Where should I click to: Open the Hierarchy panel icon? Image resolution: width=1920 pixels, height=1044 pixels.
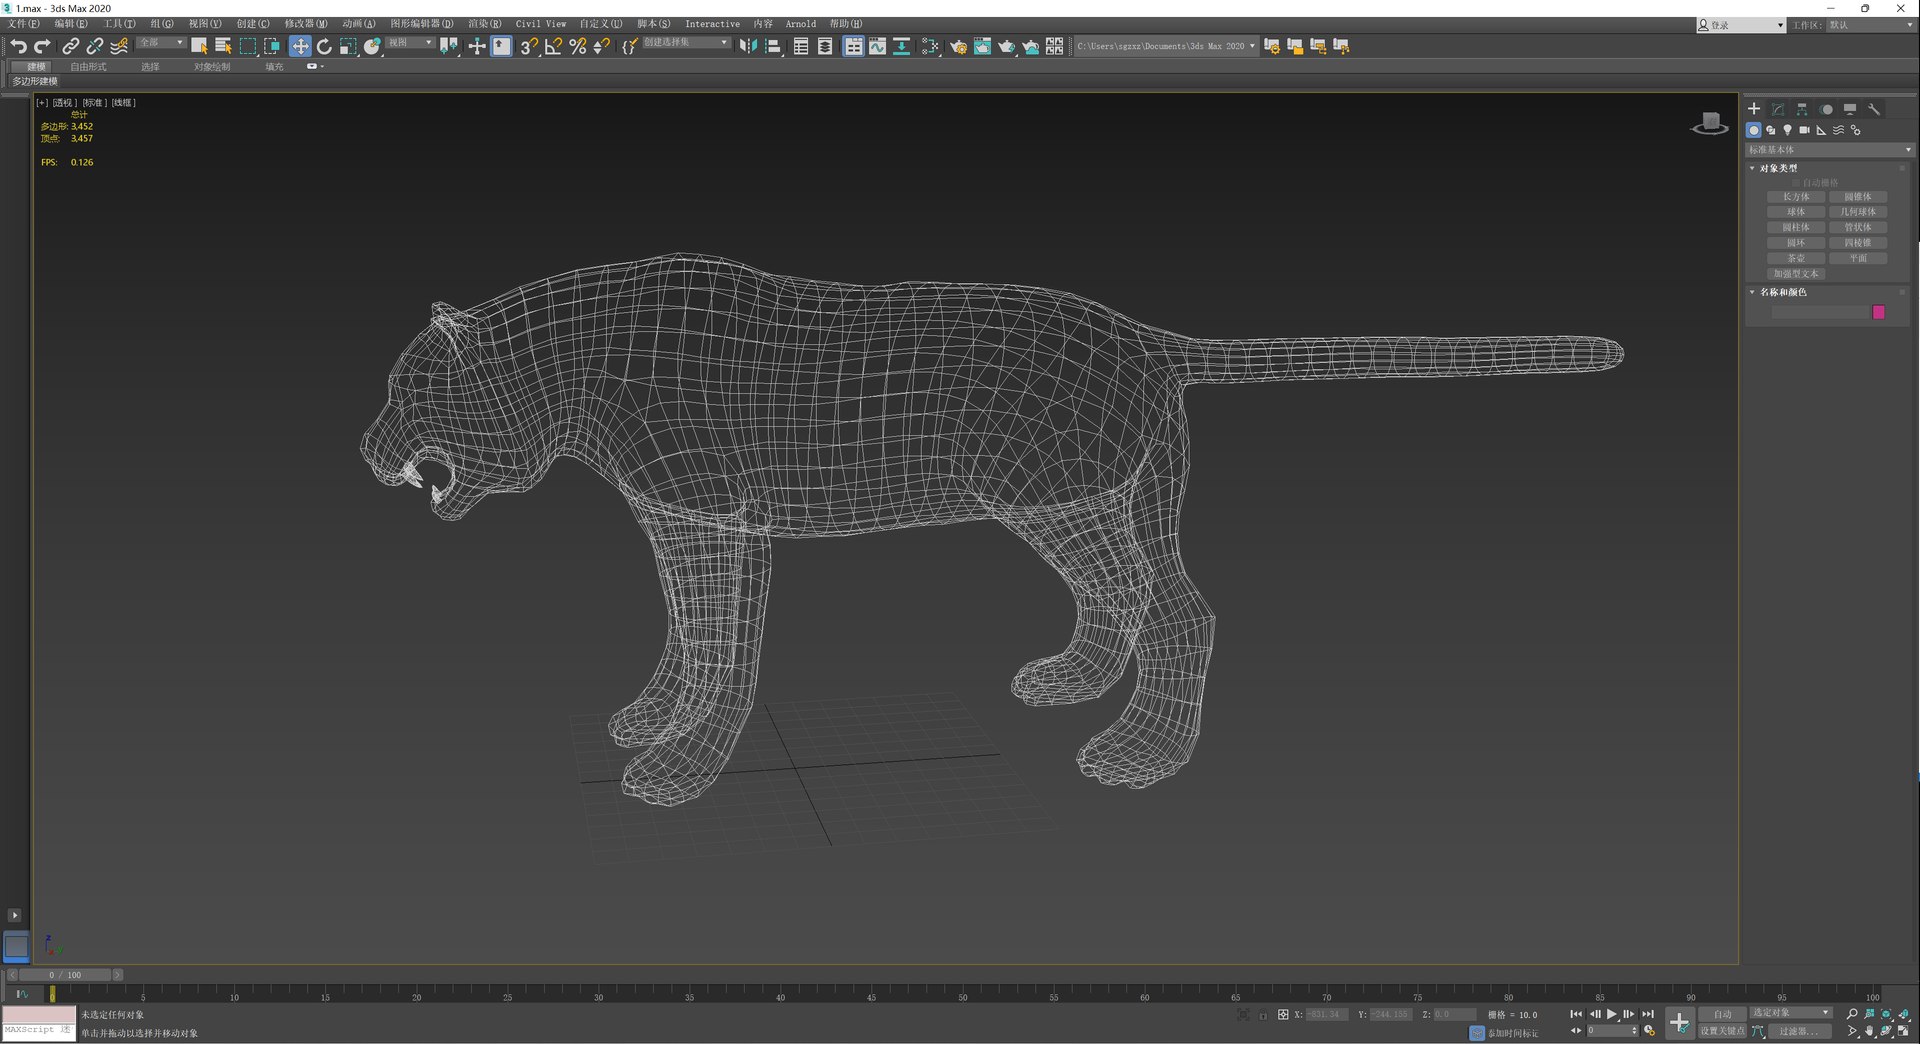[x=1802, y=109]
